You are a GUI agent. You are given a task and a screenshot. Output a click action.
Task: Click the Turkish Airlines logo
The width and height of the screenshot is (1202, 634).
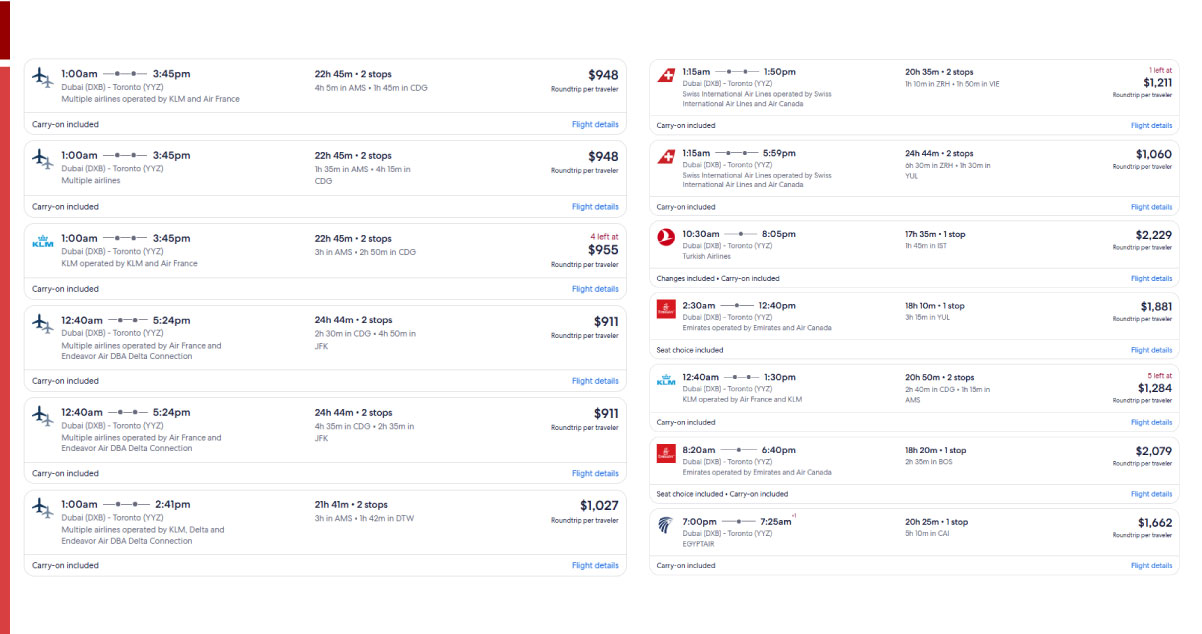pyautogui.click(x=666, y=237)
